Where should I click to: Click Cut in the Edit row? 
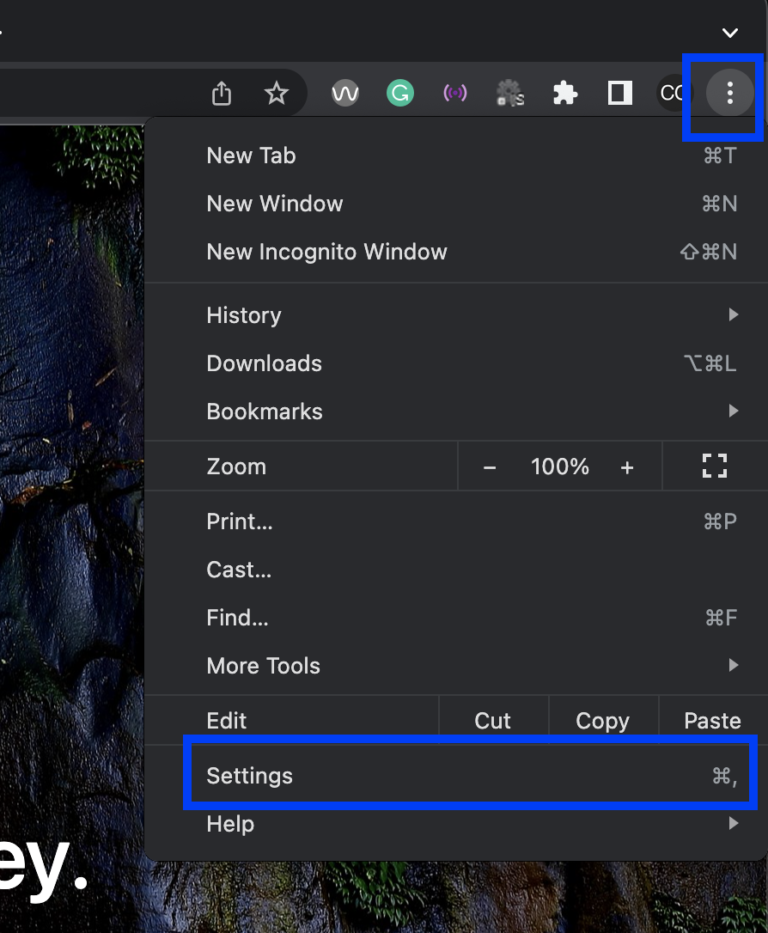coord(493,721)
